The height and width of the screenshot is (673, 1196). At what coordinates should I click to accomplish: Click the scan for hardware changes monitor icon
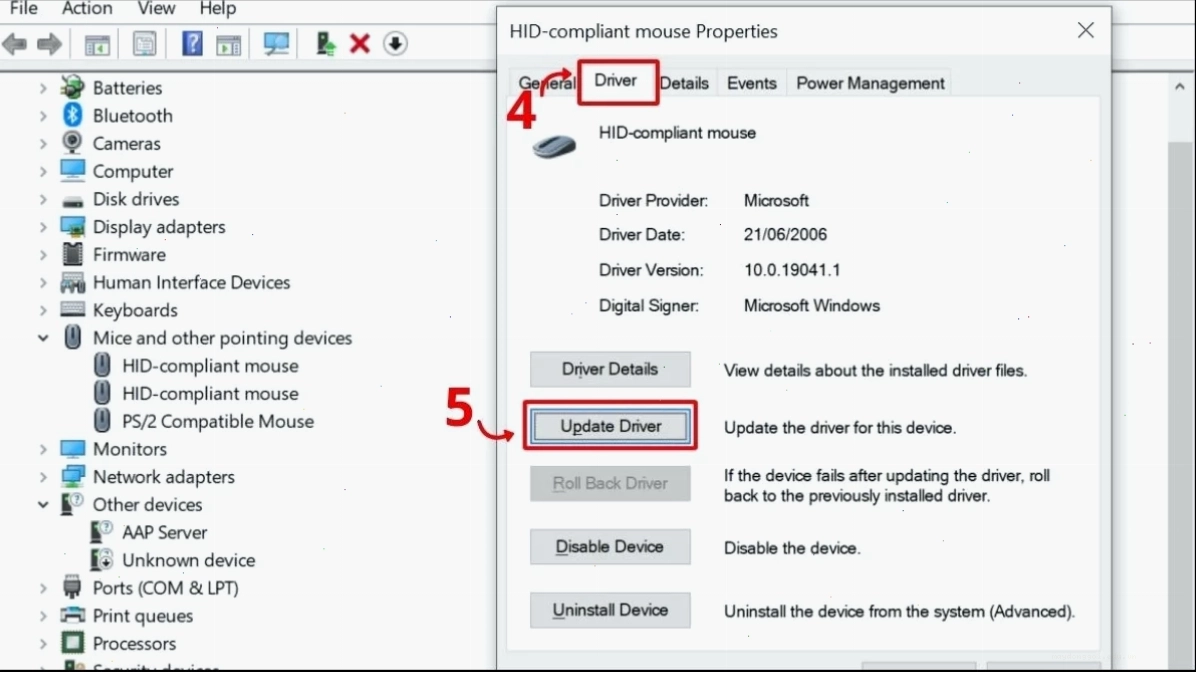(276, 43)
